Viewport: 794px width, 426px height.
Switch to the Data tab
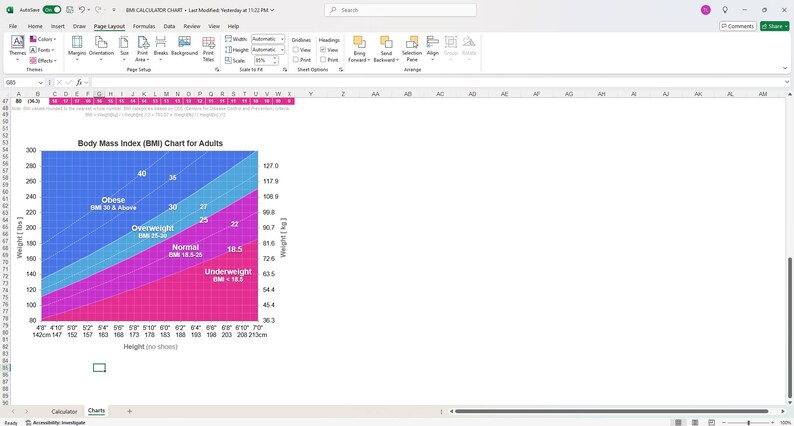point(169,26)
